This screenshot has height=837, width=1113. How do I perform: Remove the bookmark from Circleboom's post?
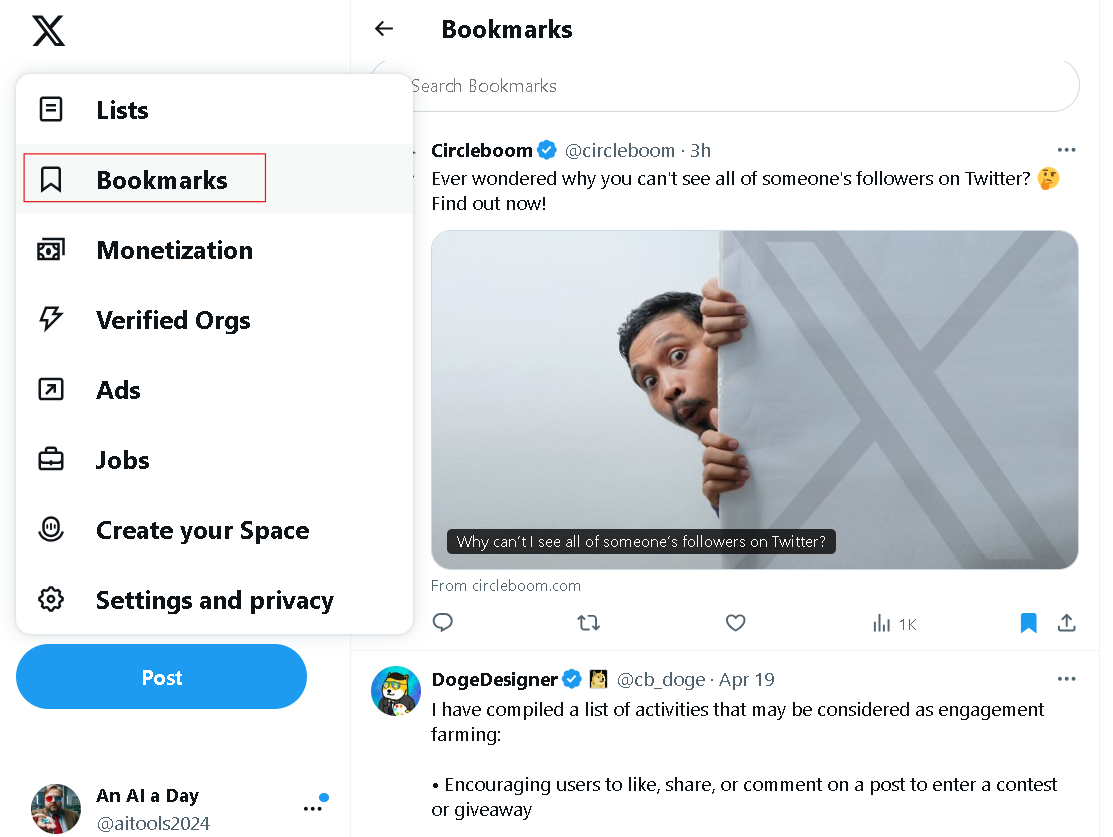[1028, 622]
